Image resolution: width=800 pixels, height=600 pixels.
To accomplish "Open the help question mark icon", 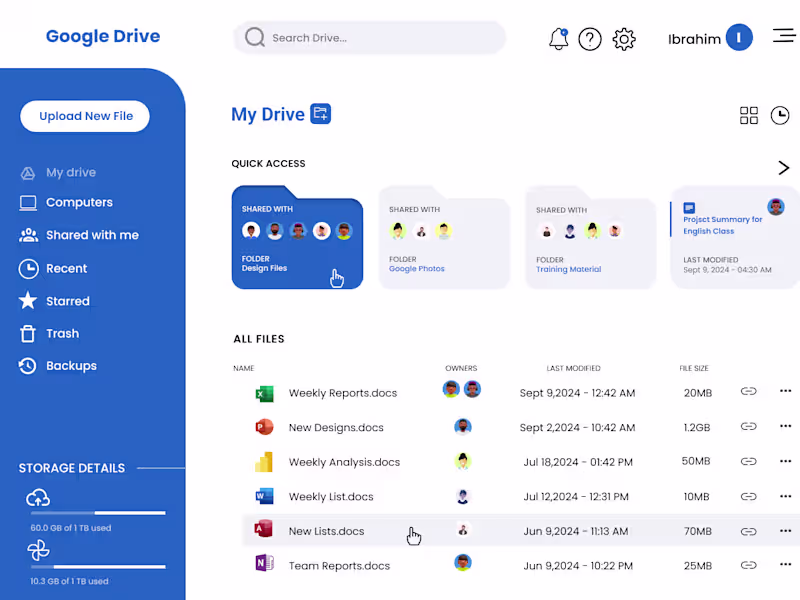I will [590, 39].
